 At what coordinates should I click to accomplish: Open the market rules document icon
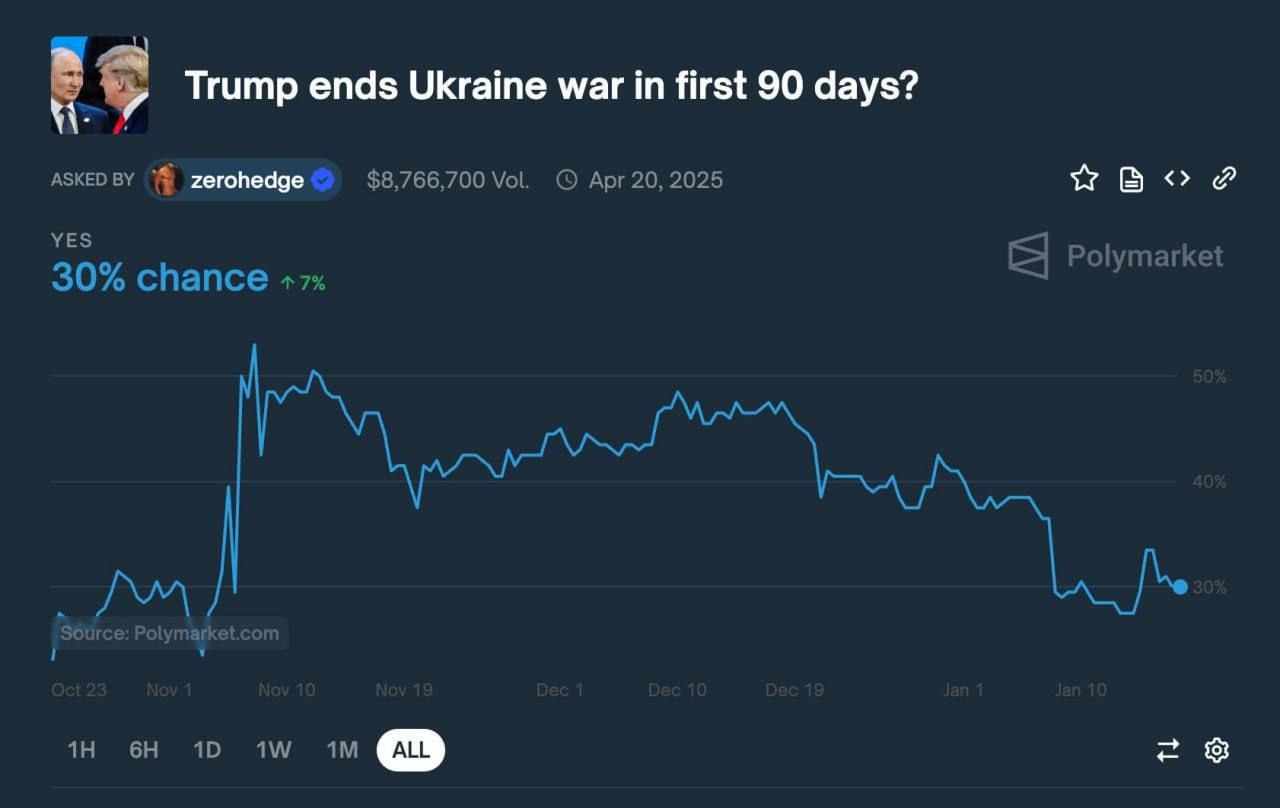coord(1131,180)
